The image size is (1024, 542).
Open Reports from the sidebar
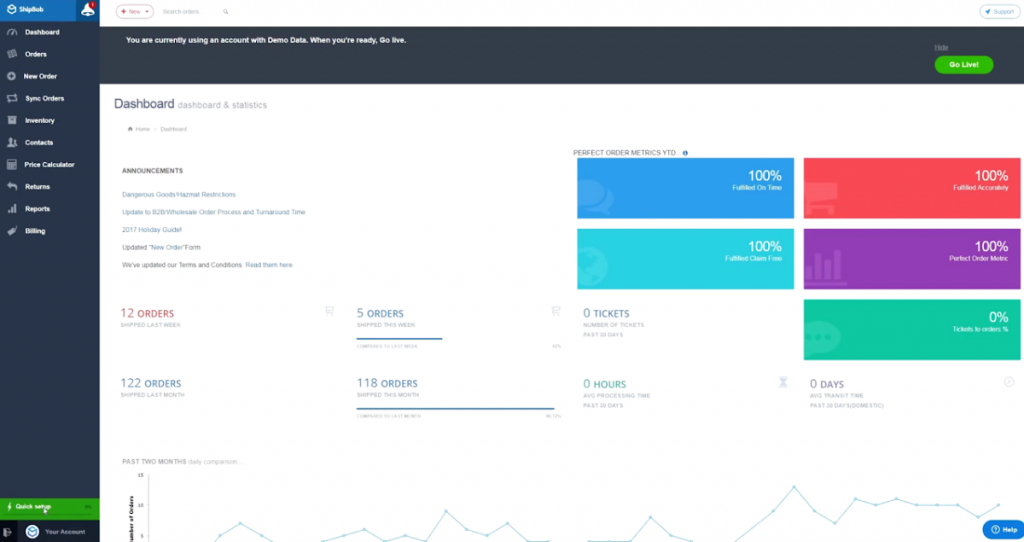(x=37, y=209)
